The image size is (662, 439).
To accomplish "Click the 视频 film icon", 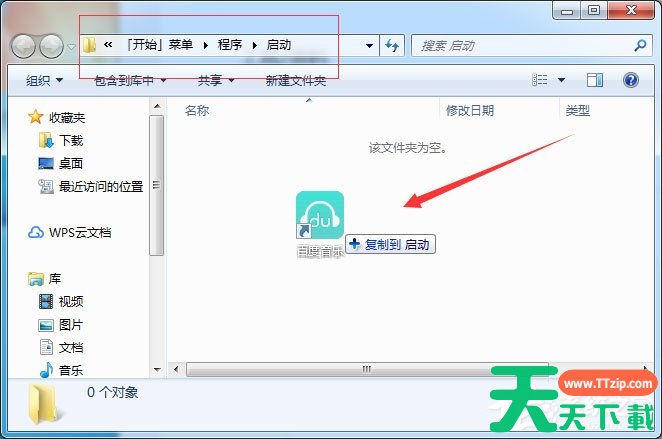I will pos(46,301).
